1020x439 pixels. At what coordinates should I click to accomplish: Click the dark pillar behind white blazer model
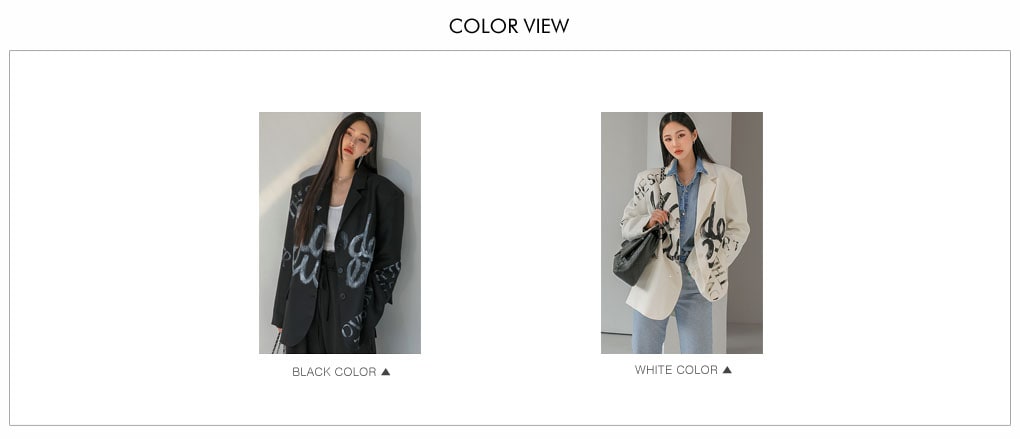pyautogui.click(x=747, y=221)
